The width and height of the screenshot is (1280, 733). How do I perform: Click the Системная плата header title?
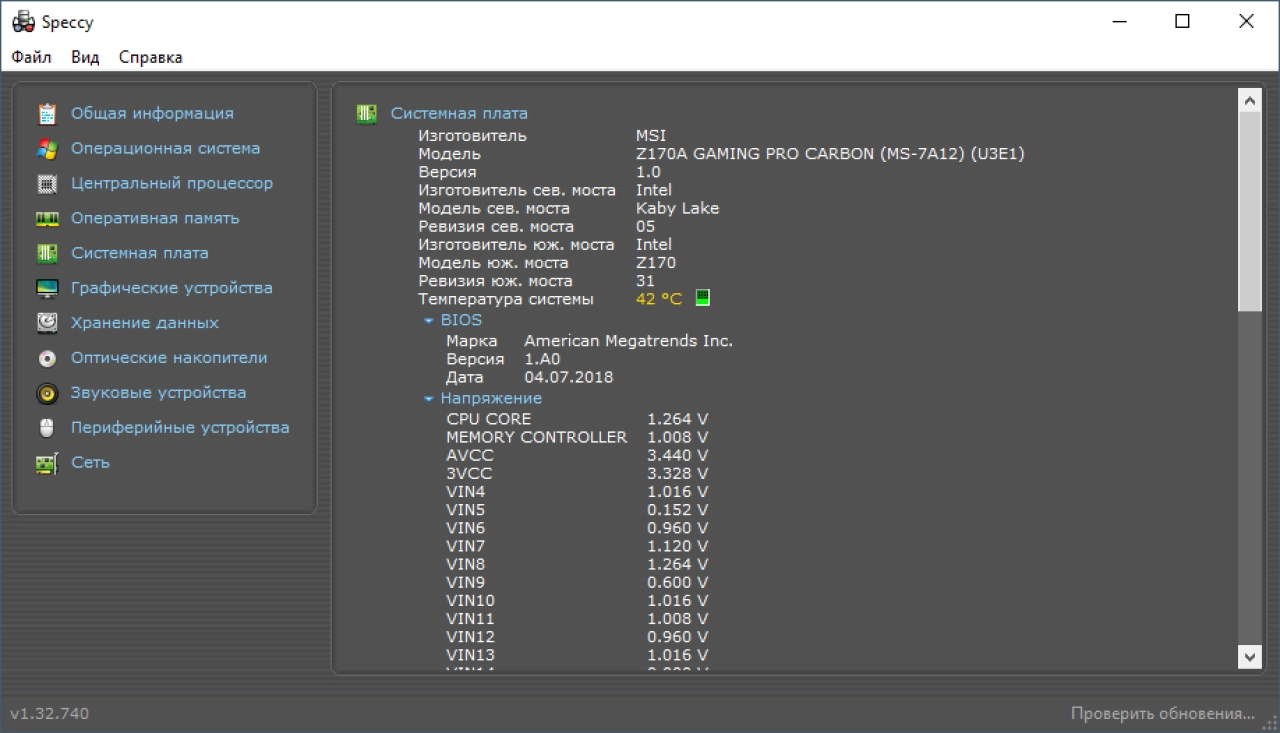[459, 114]
